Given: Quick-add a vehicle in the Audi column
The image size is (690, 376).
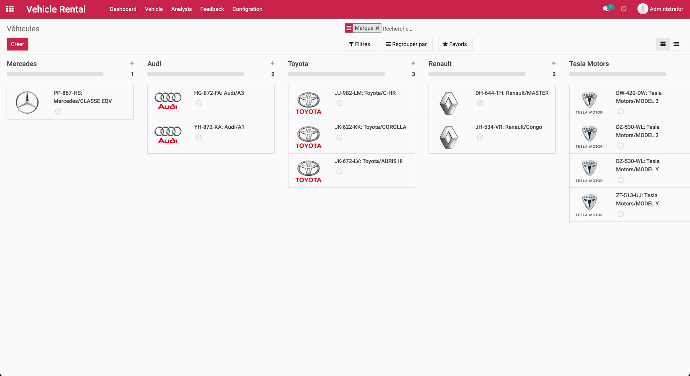Looking at the screenshot, I should pos(272,63).
